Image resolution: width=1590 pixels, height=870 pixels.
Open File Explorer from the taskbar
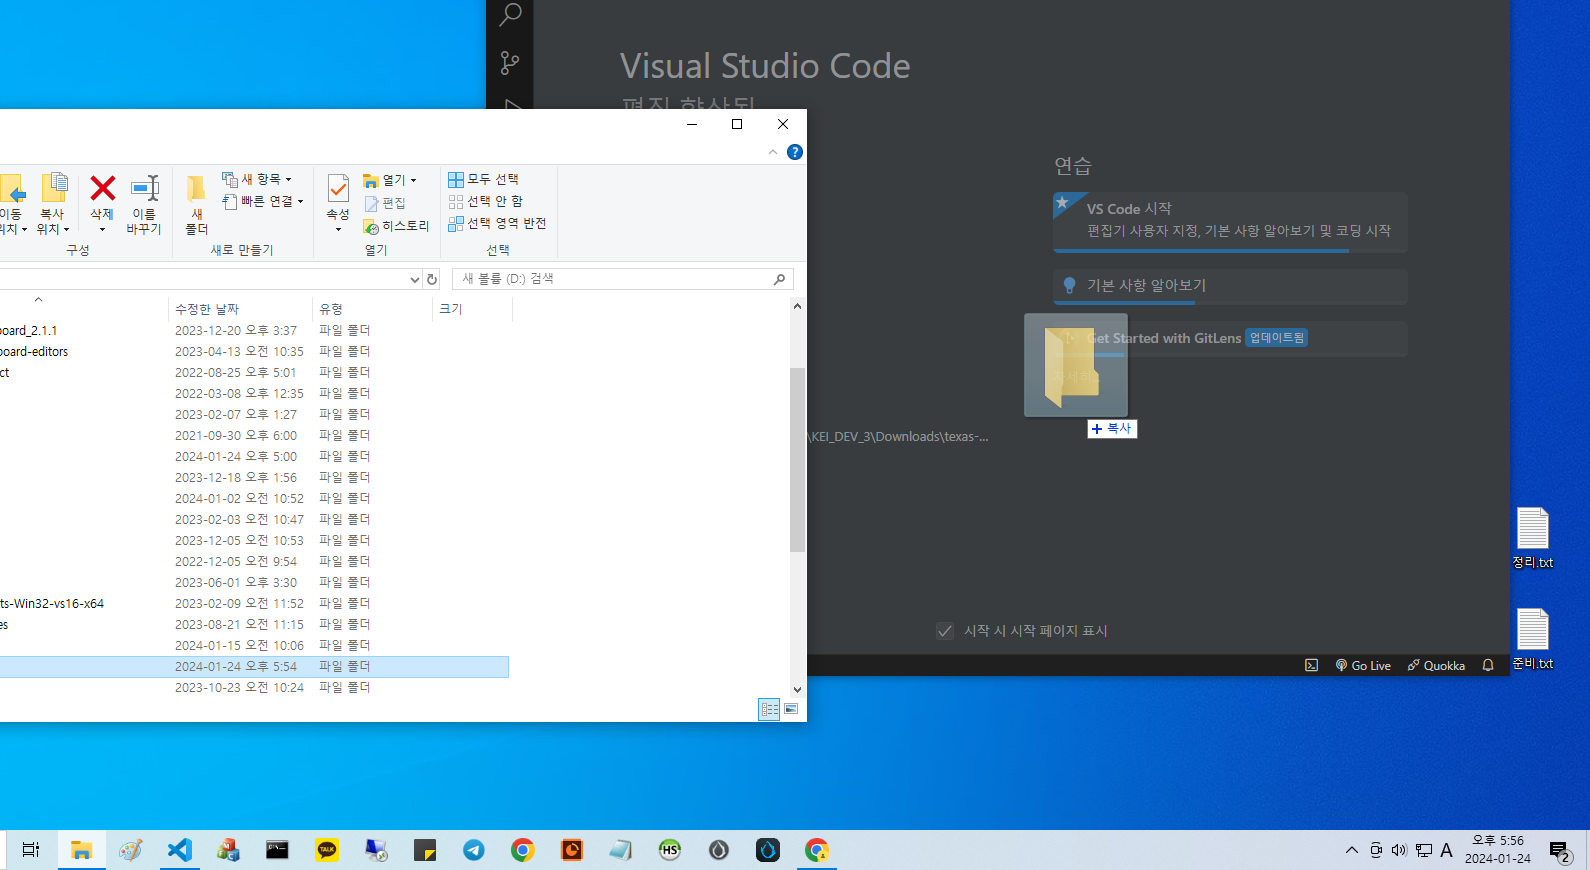tap(81, 850)
